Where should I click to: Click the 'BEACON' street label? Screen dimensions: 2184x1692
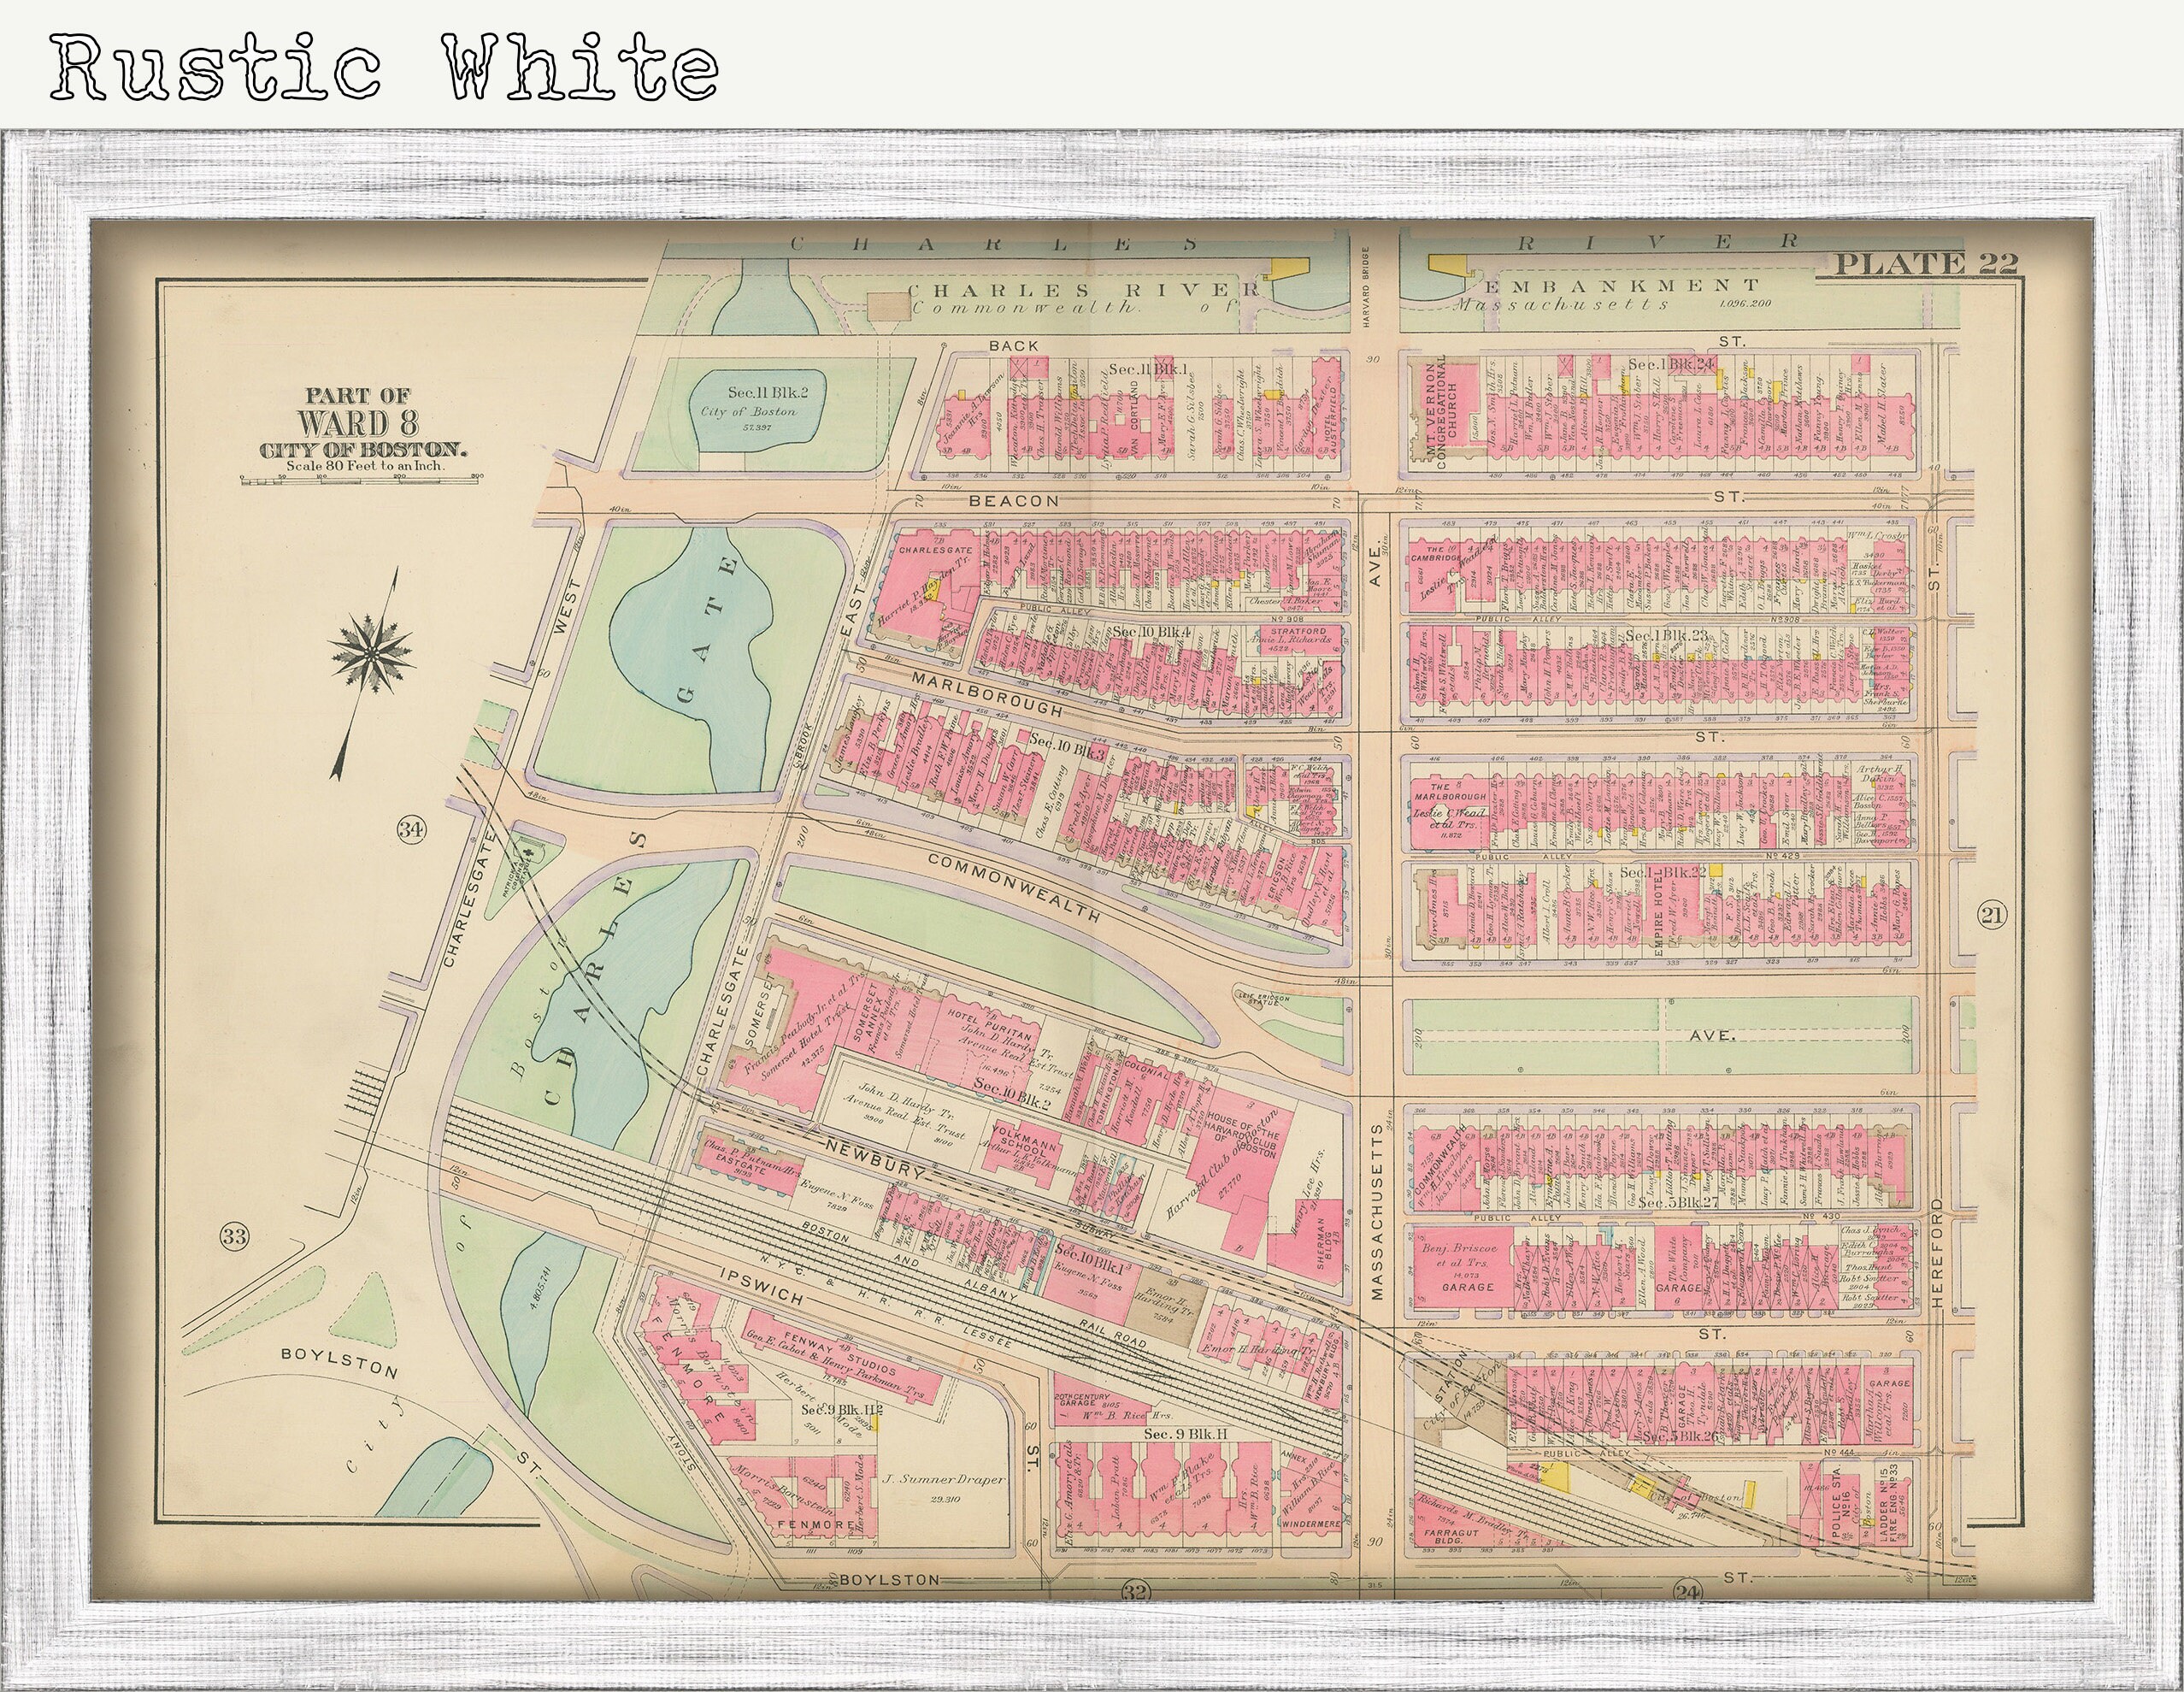point(1013,500)
